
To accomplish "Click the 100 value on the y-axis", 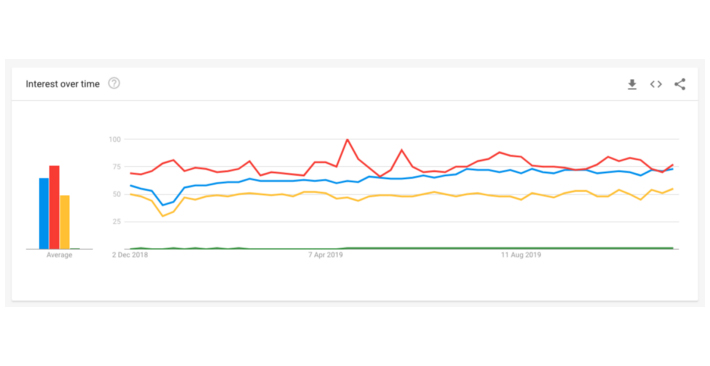I will coord(114,139).
